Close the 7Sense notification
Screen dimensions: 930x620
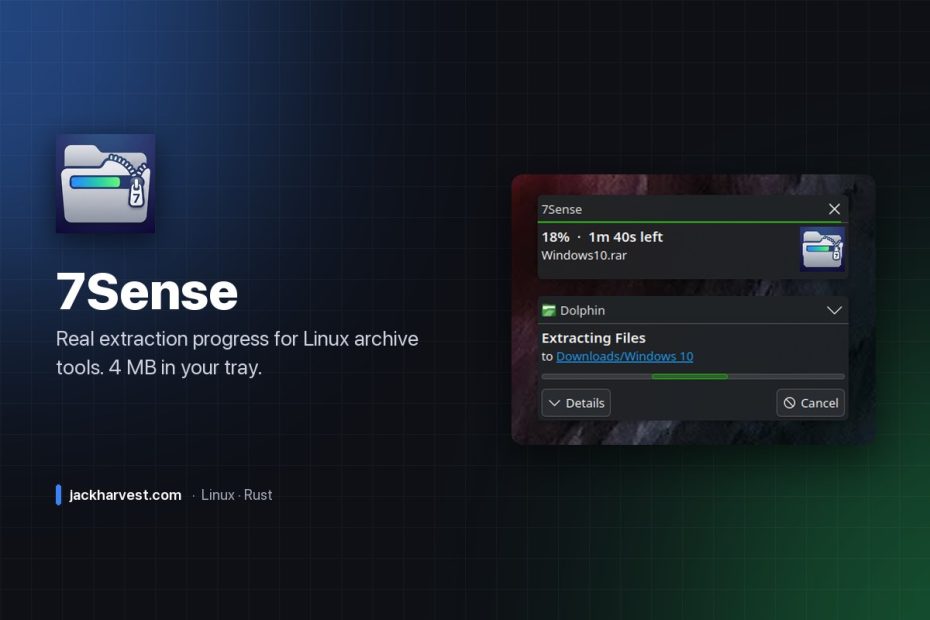click(x=834, y=209)
